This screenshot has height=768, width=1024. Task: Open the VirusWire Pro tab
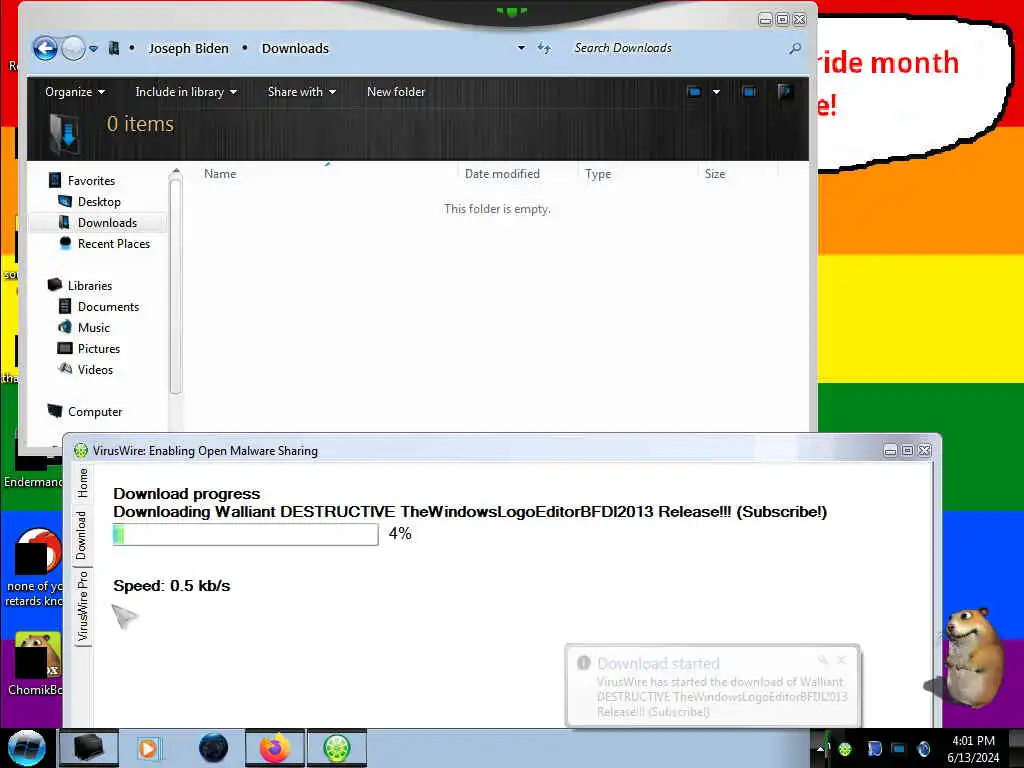point(82,607)
